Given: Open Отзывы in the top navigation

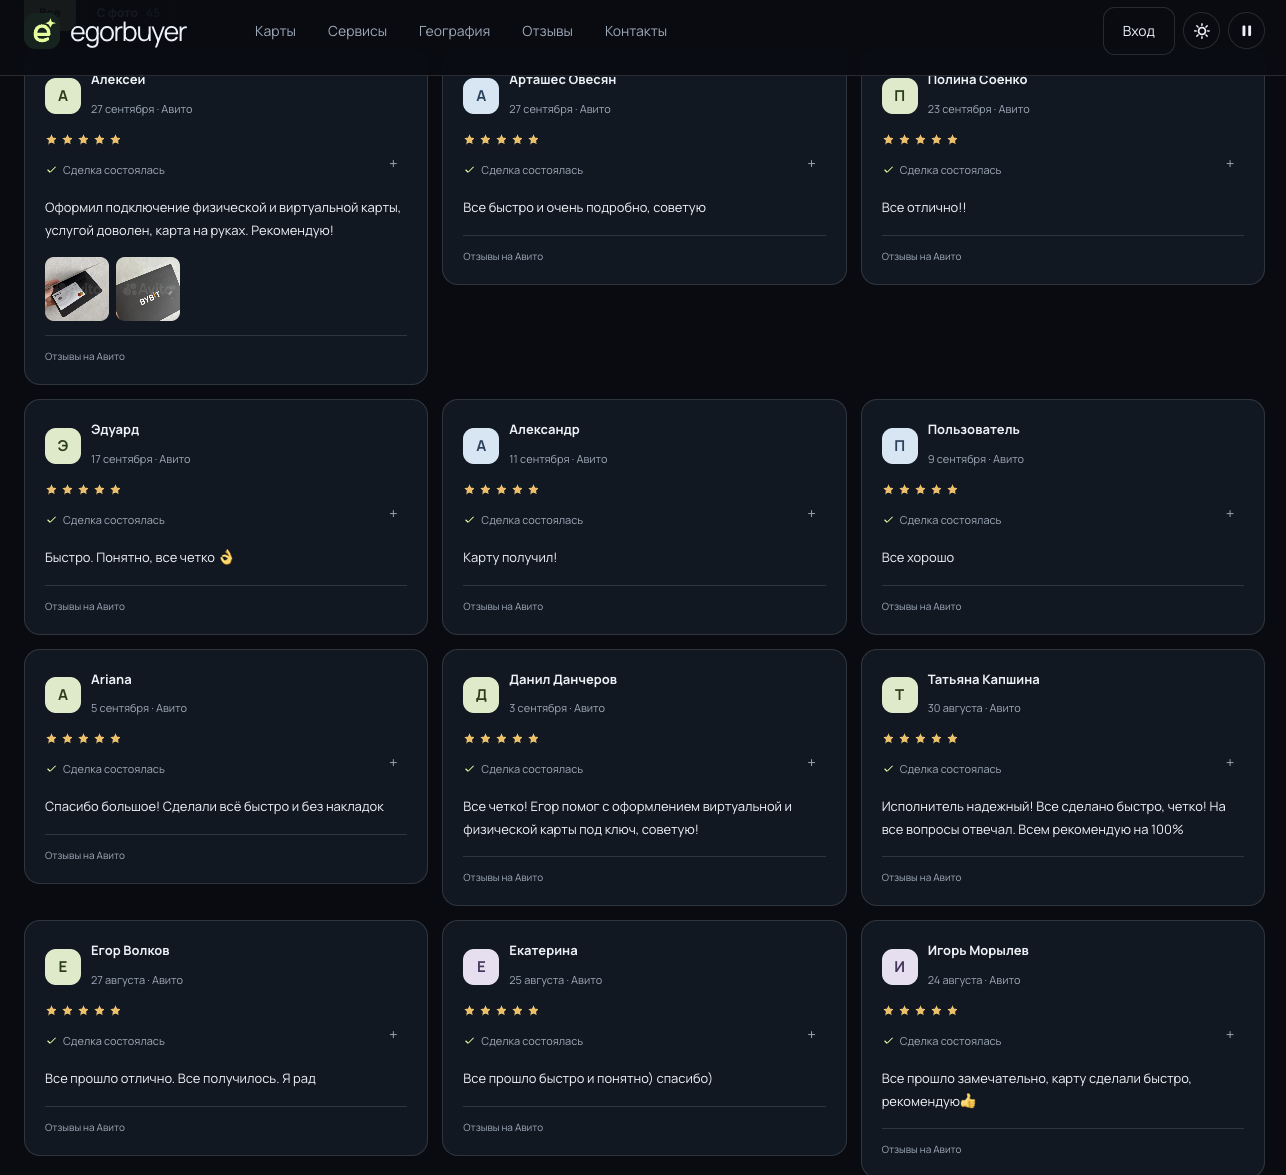Looking at the screenshot, I should point(547,31).
